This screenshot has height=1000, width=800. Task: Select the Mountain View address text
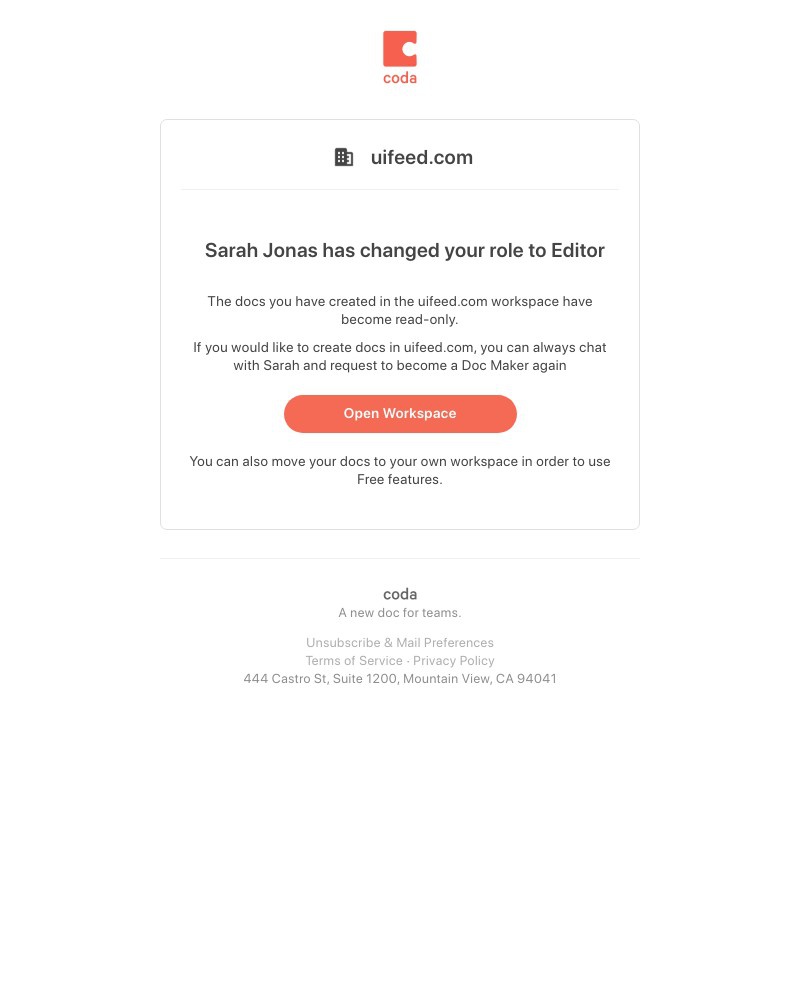click(x=400, y=679)
